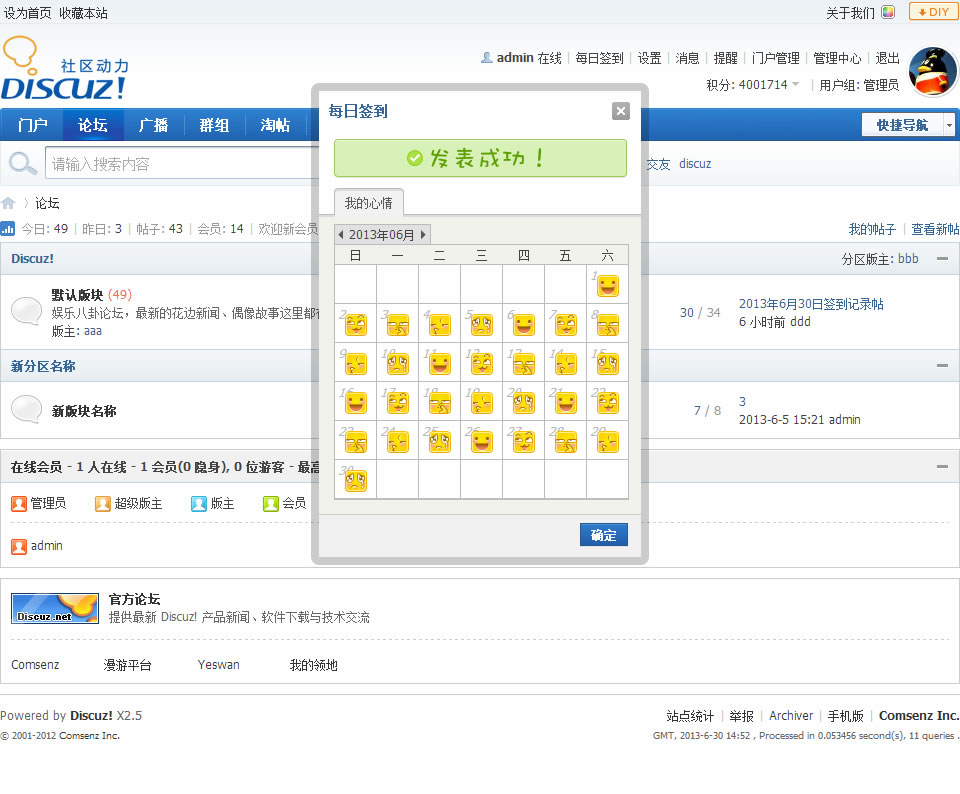Click the mood emoji on June 1
Image resolution: width=960 pixels, height=794 pixels.
pyautogui.click(x=607, y=286)
